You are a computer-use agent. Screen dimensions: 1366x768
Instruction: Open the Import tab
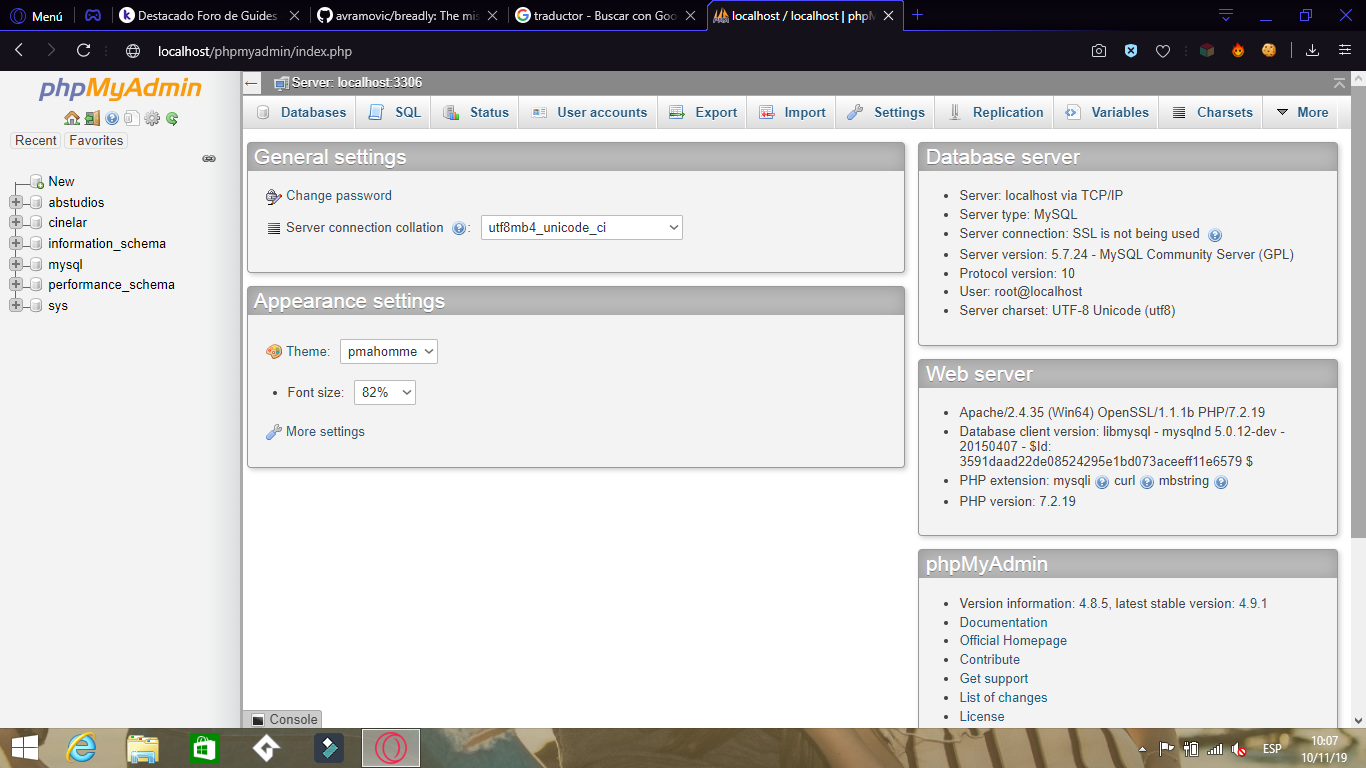pos(792,112)
